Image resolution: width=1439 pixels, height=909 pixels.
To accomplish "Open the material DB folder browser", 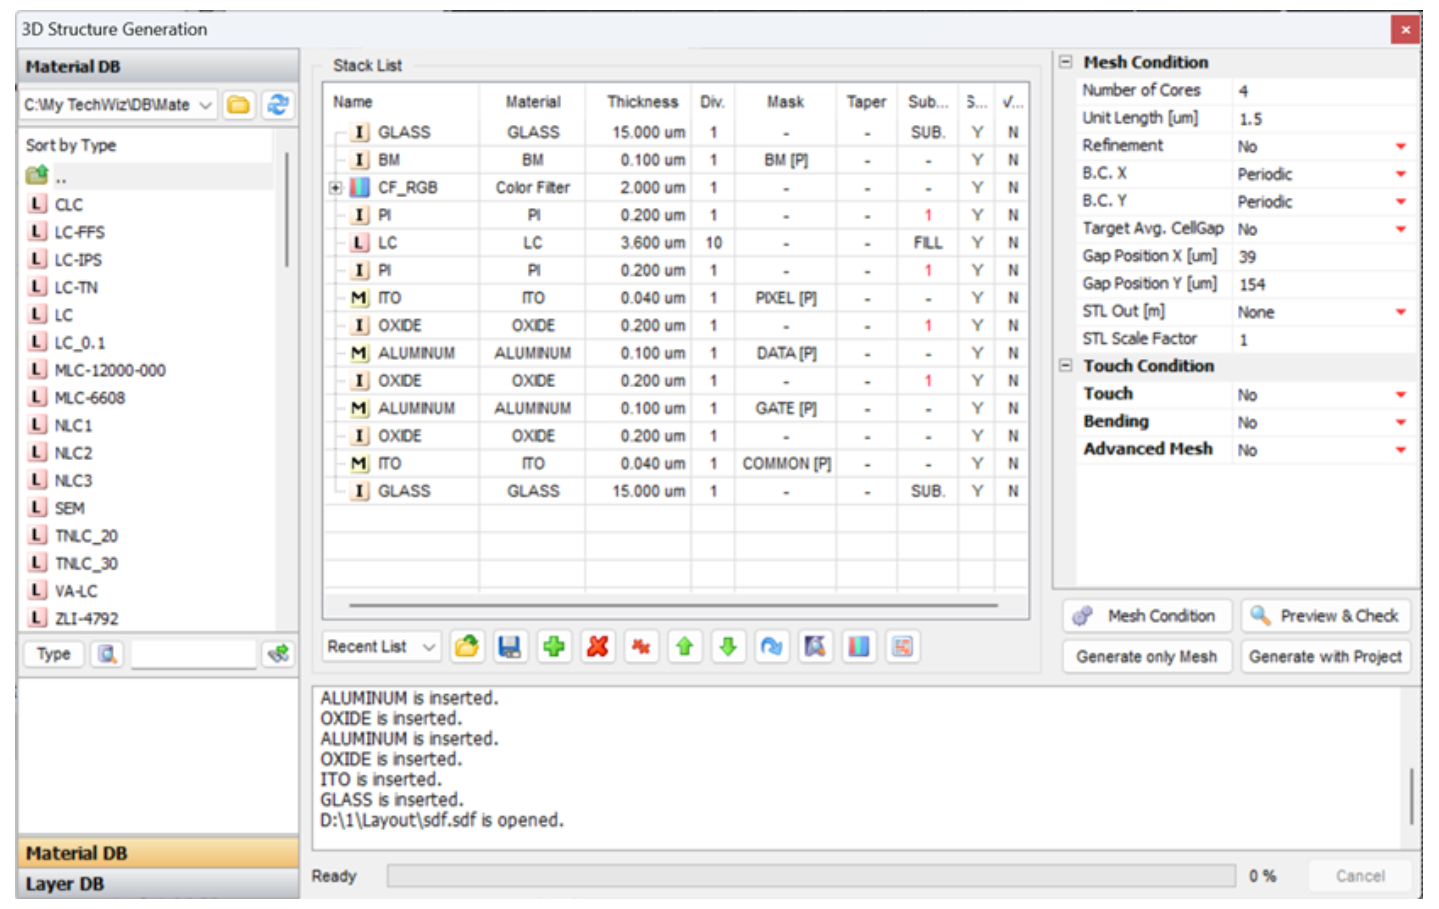I will pos(238,104).
